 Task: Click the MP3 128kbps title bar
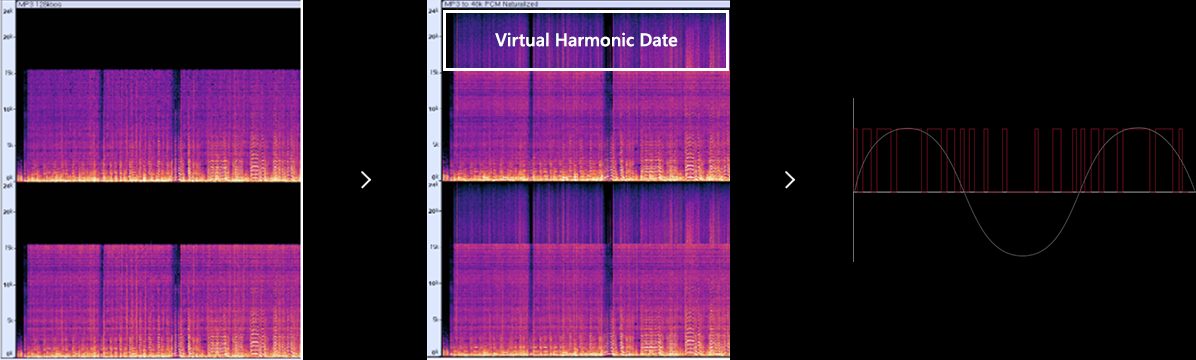[159, 4]
